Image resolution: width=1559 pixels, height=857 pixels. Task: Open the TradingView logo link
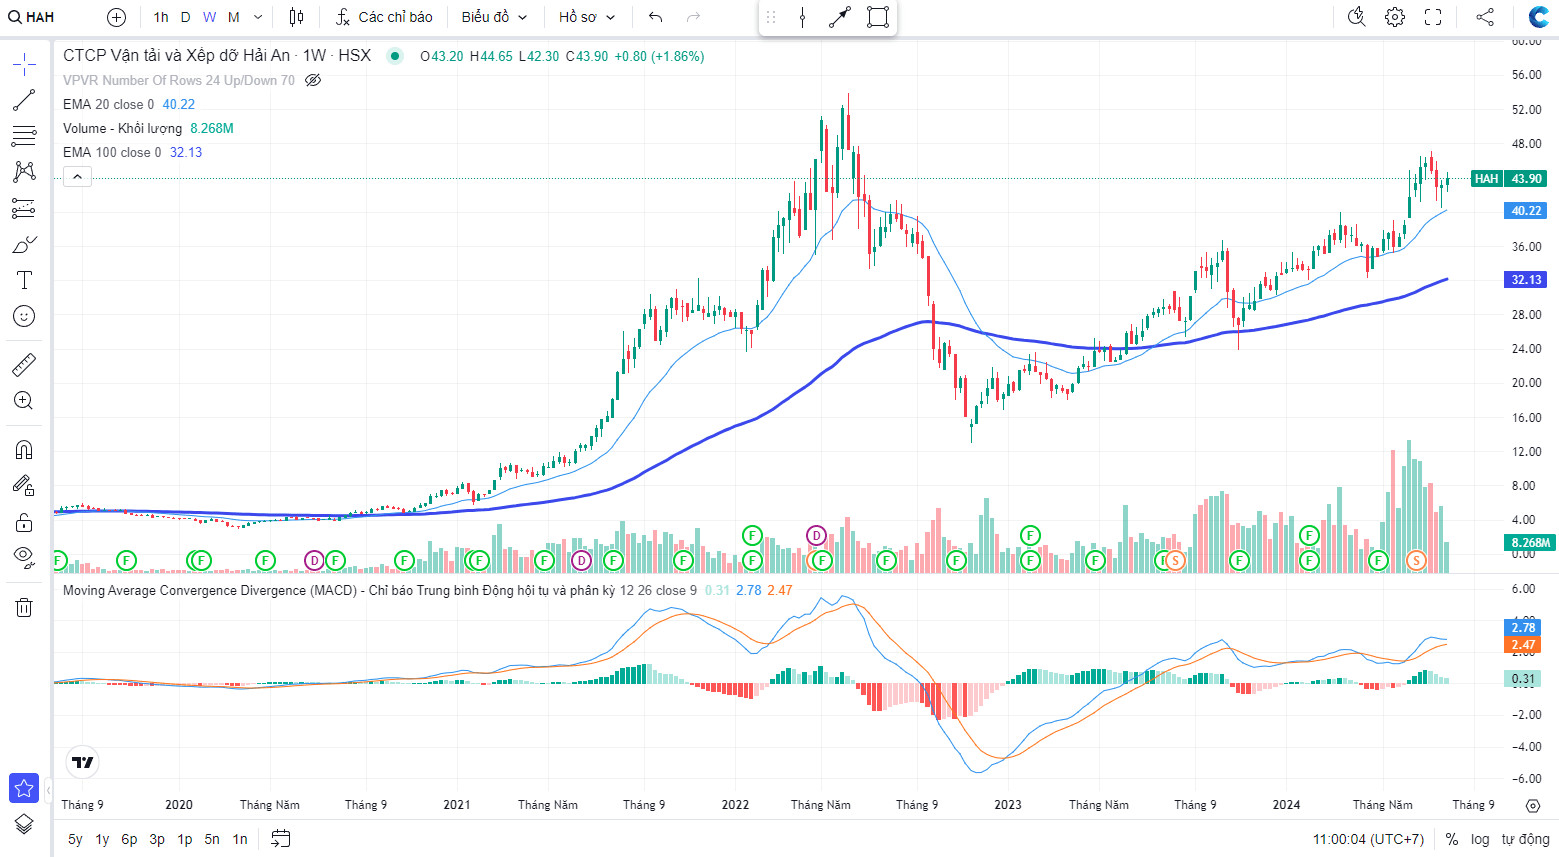click(x=83, y=762)
